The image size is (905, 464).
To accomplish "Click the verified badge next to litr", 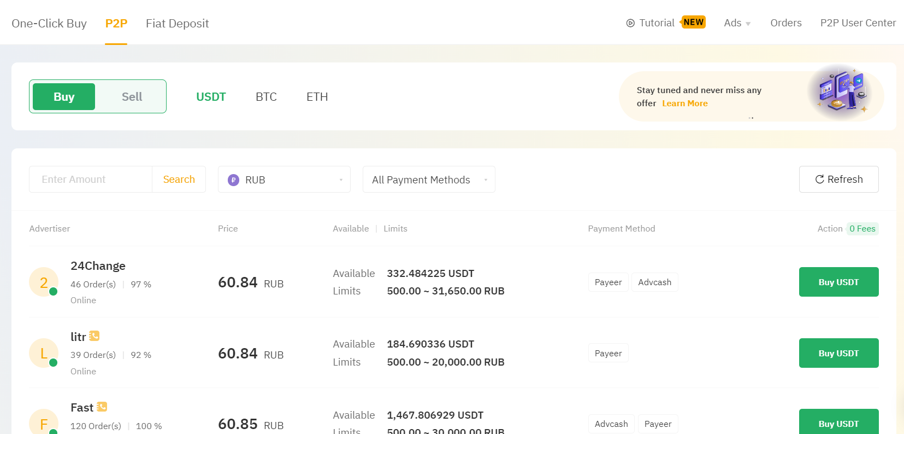I will [94, 336].
